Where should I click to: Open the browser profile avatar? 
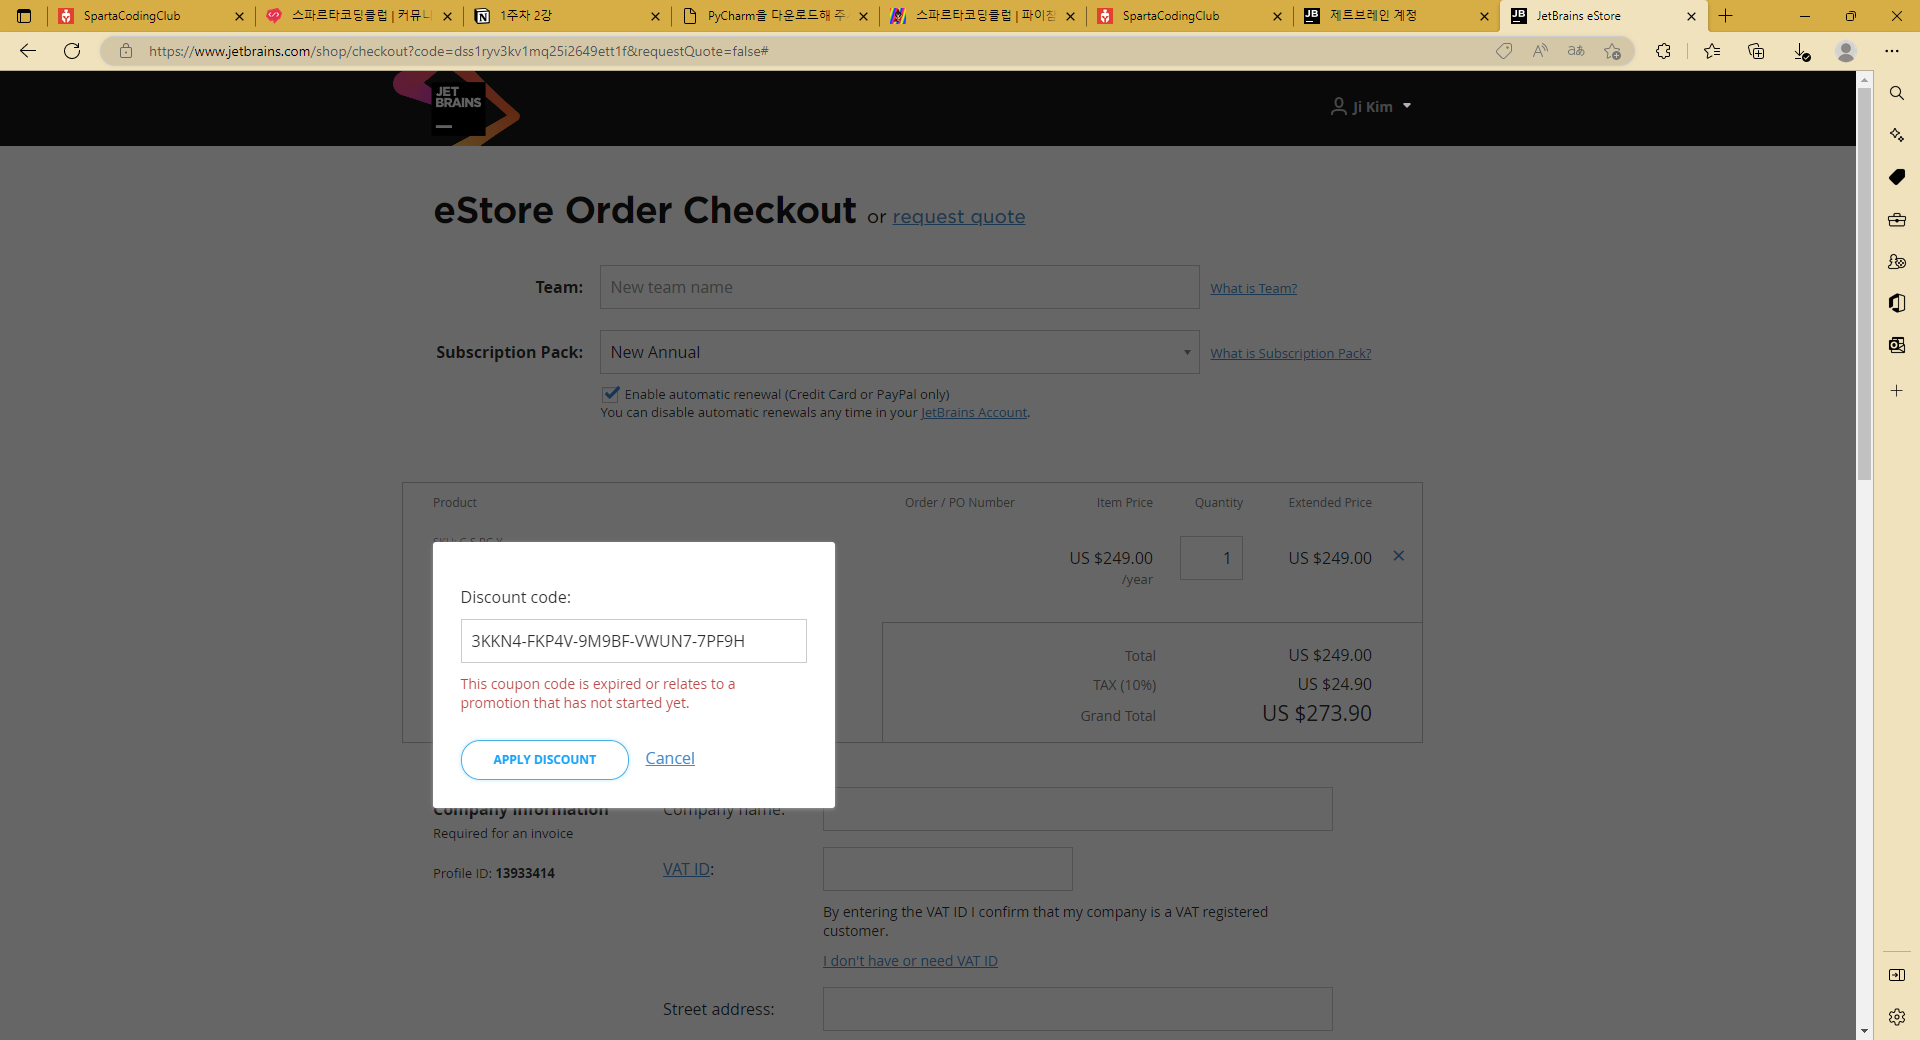1846,51
